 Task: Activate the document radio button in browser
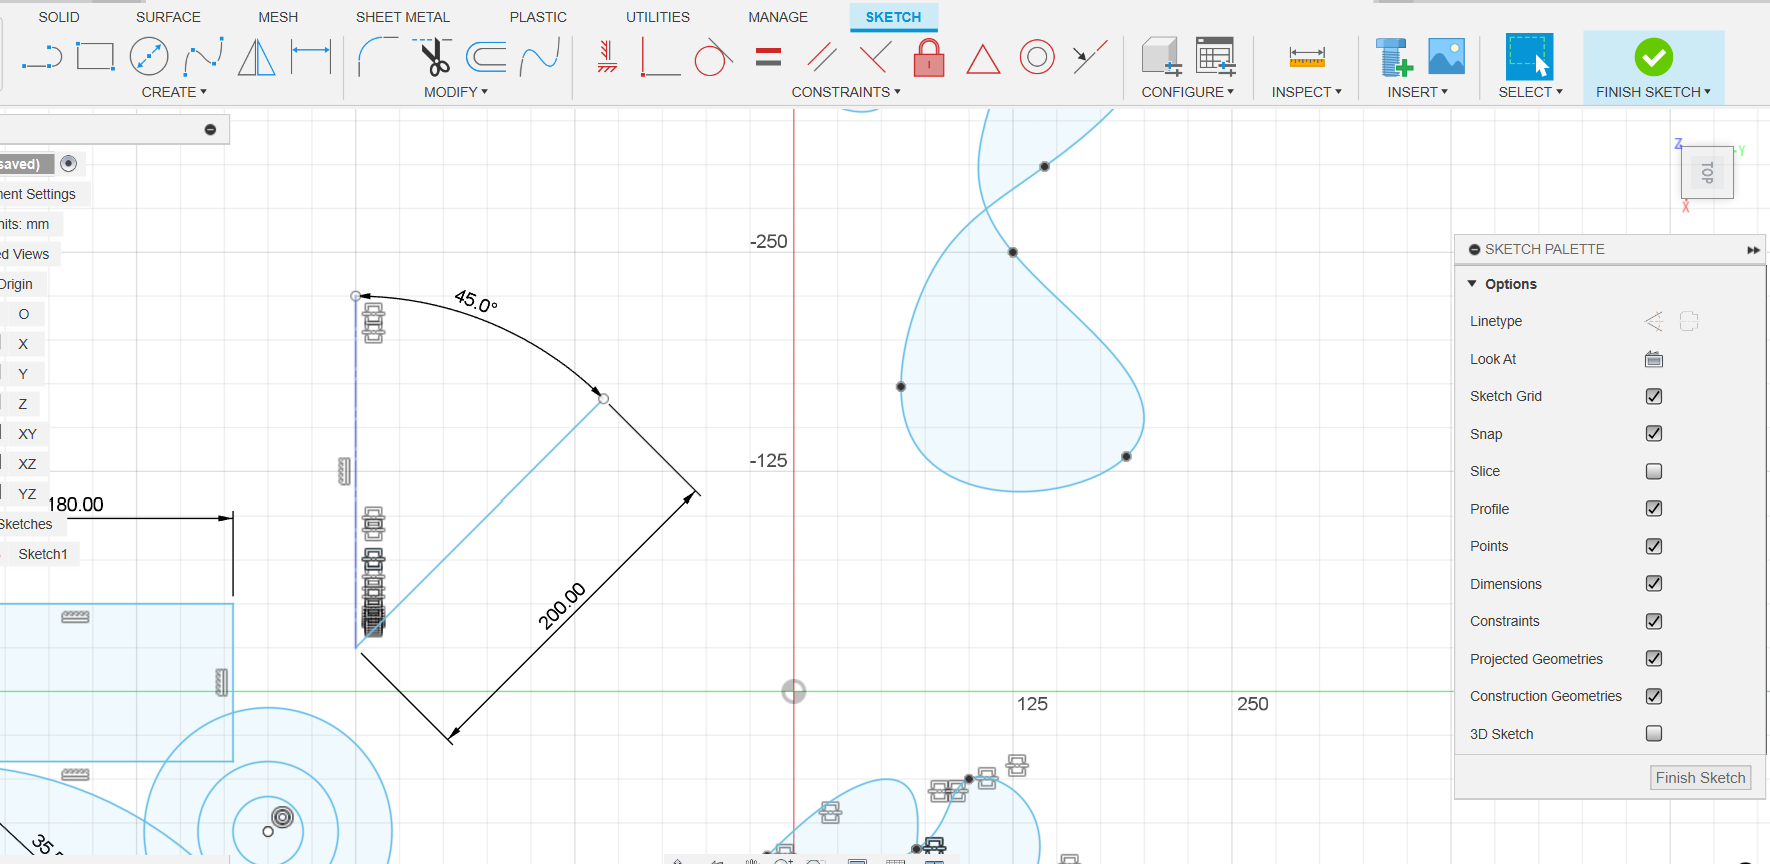point(69,163)
